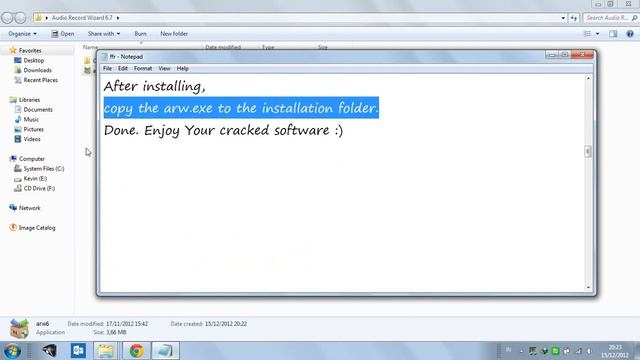Image resolution: width=640 pixels, height=360 pixels.
Task: Click the Type column header
Action: coord(268,47)
